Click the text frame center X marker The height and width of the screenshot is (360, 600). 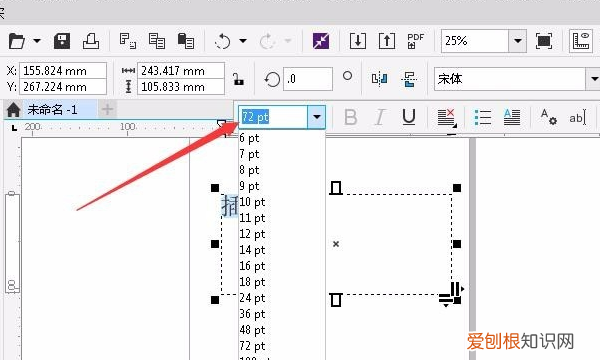click(336, 244)
